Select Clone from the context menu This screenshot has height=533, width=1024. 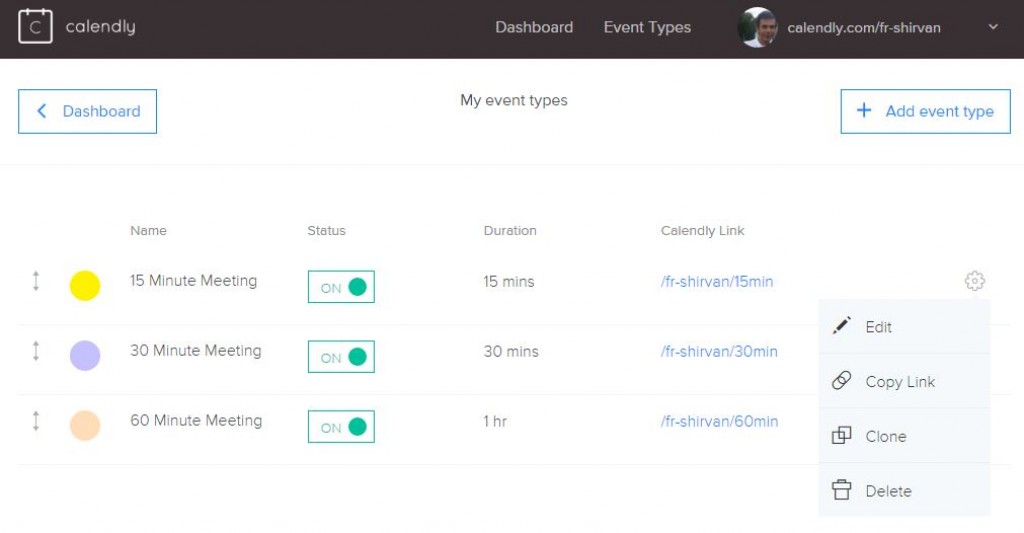tap(904, 436)
